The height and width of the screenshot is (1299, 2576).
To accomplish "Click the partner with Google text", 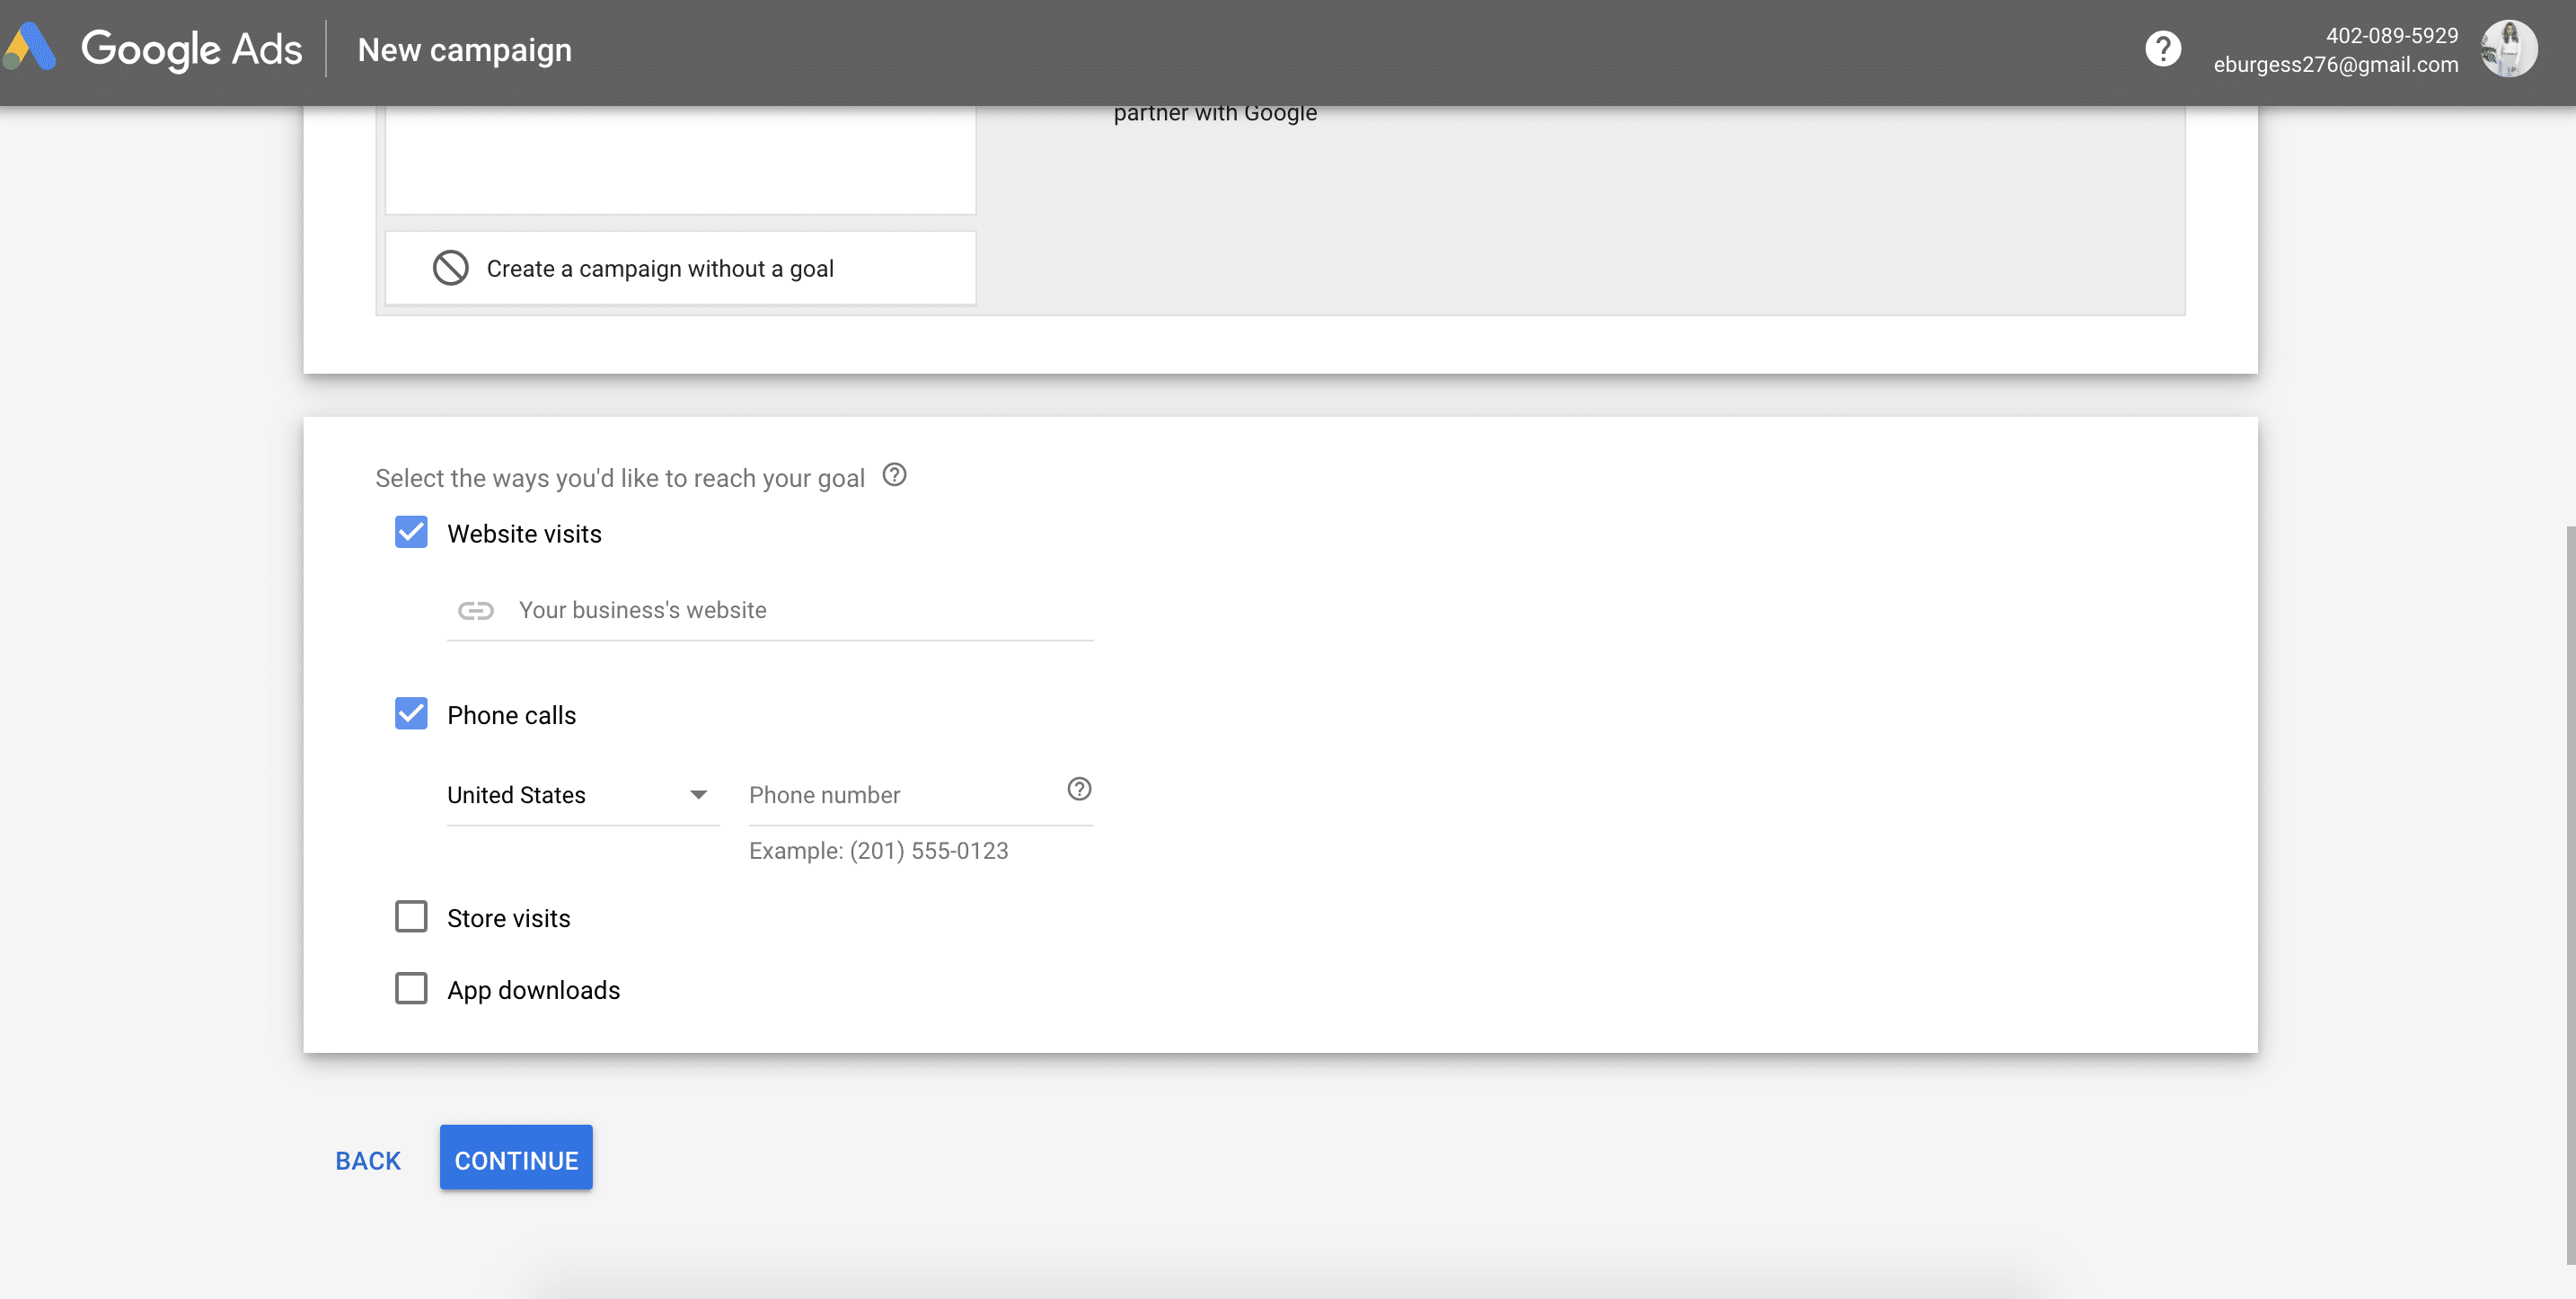I will (x=1215, y=113).
